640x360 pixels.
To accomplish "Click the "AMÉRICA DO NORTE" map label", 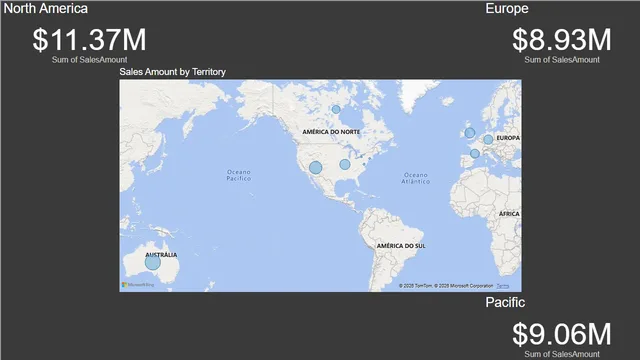I will (331, 132).
